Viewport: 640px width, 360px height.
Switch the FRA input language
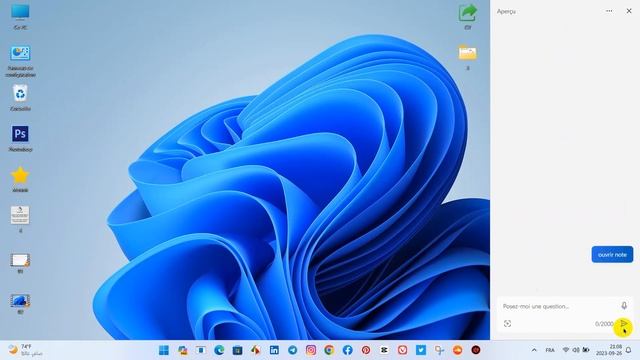(x=550, y=350)
